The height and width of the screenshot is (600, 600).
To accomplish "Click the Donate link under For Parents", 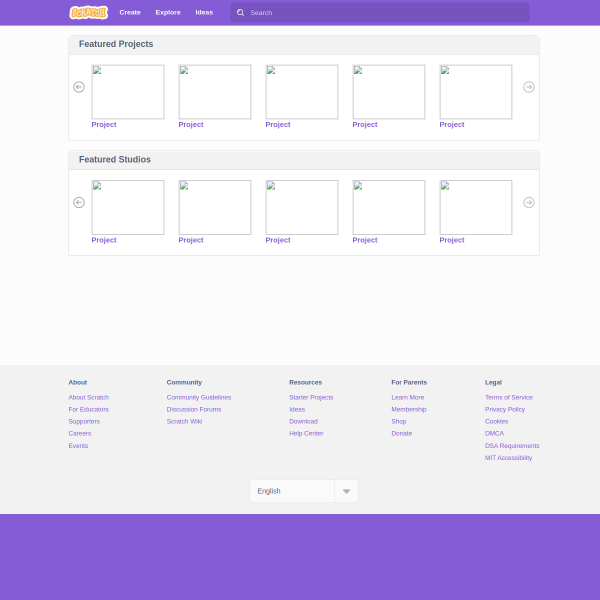I will pos(401,433).
